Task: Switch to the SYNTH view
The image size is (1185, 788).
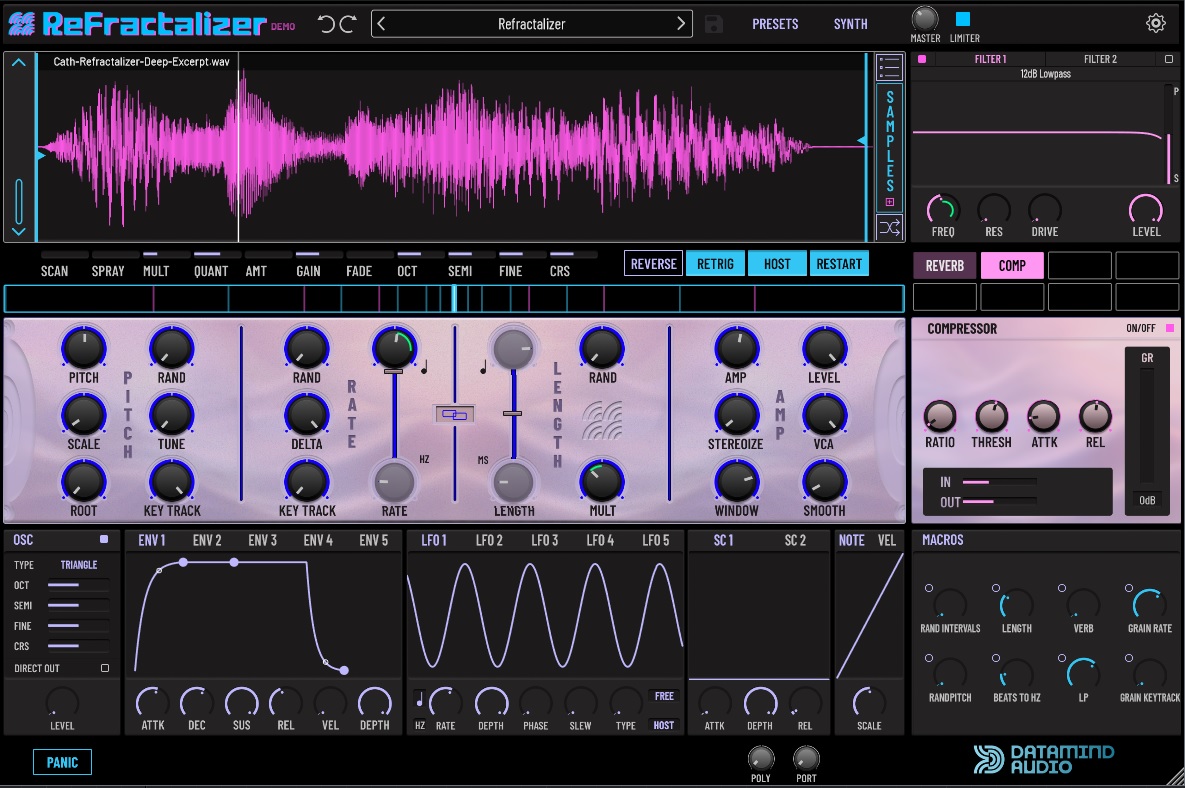Action: point(850,24)
